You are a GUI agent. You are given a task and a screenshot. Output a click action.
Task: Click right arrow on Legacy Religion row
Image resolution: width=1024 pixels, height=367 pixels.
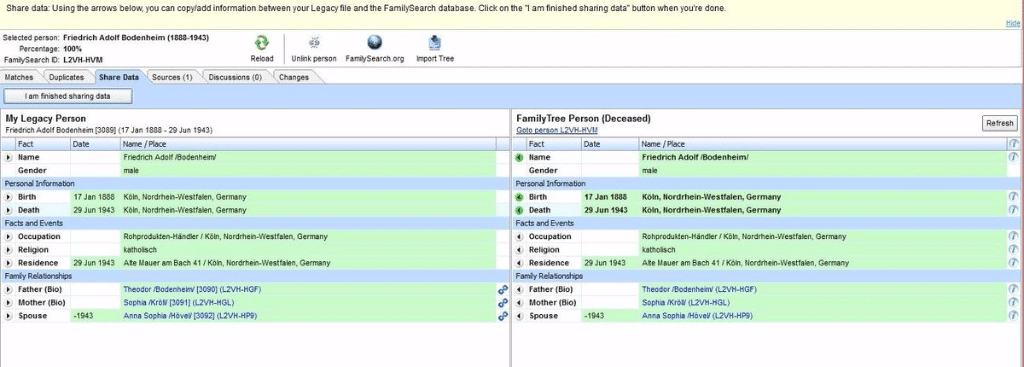click(8, 249)
